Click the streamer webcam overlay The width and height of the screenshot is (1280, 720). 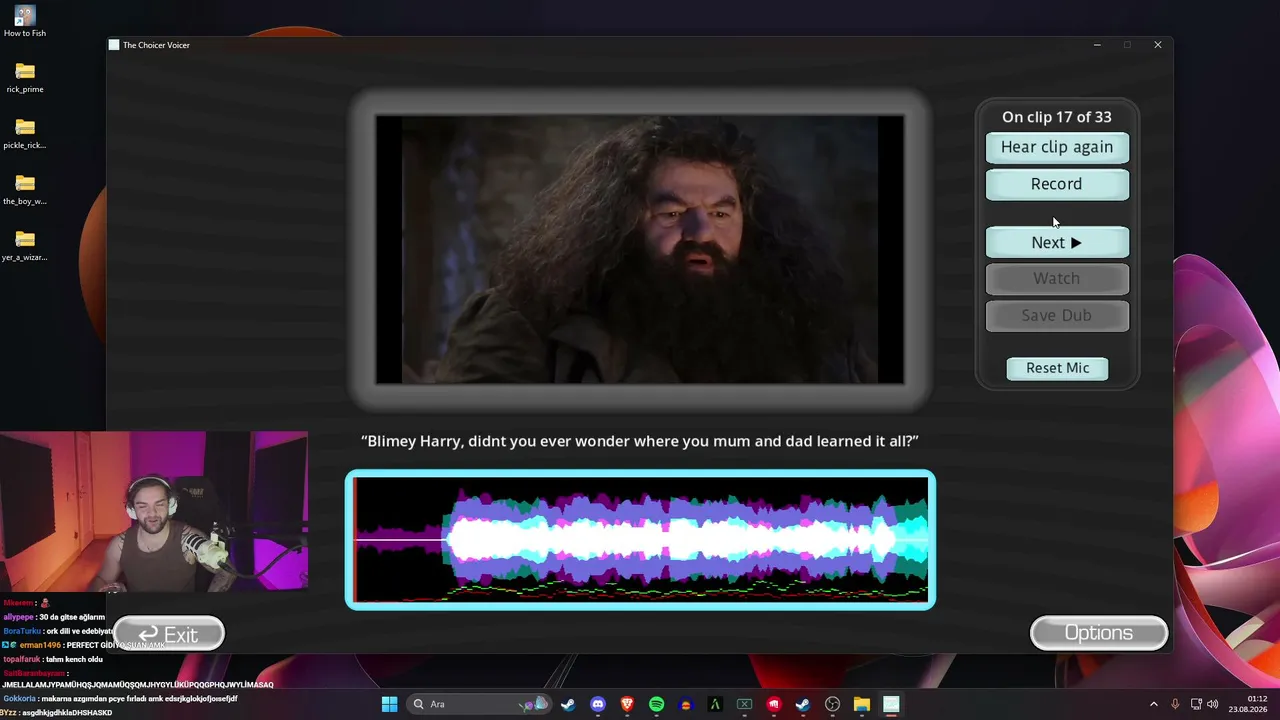click(154, 512)
